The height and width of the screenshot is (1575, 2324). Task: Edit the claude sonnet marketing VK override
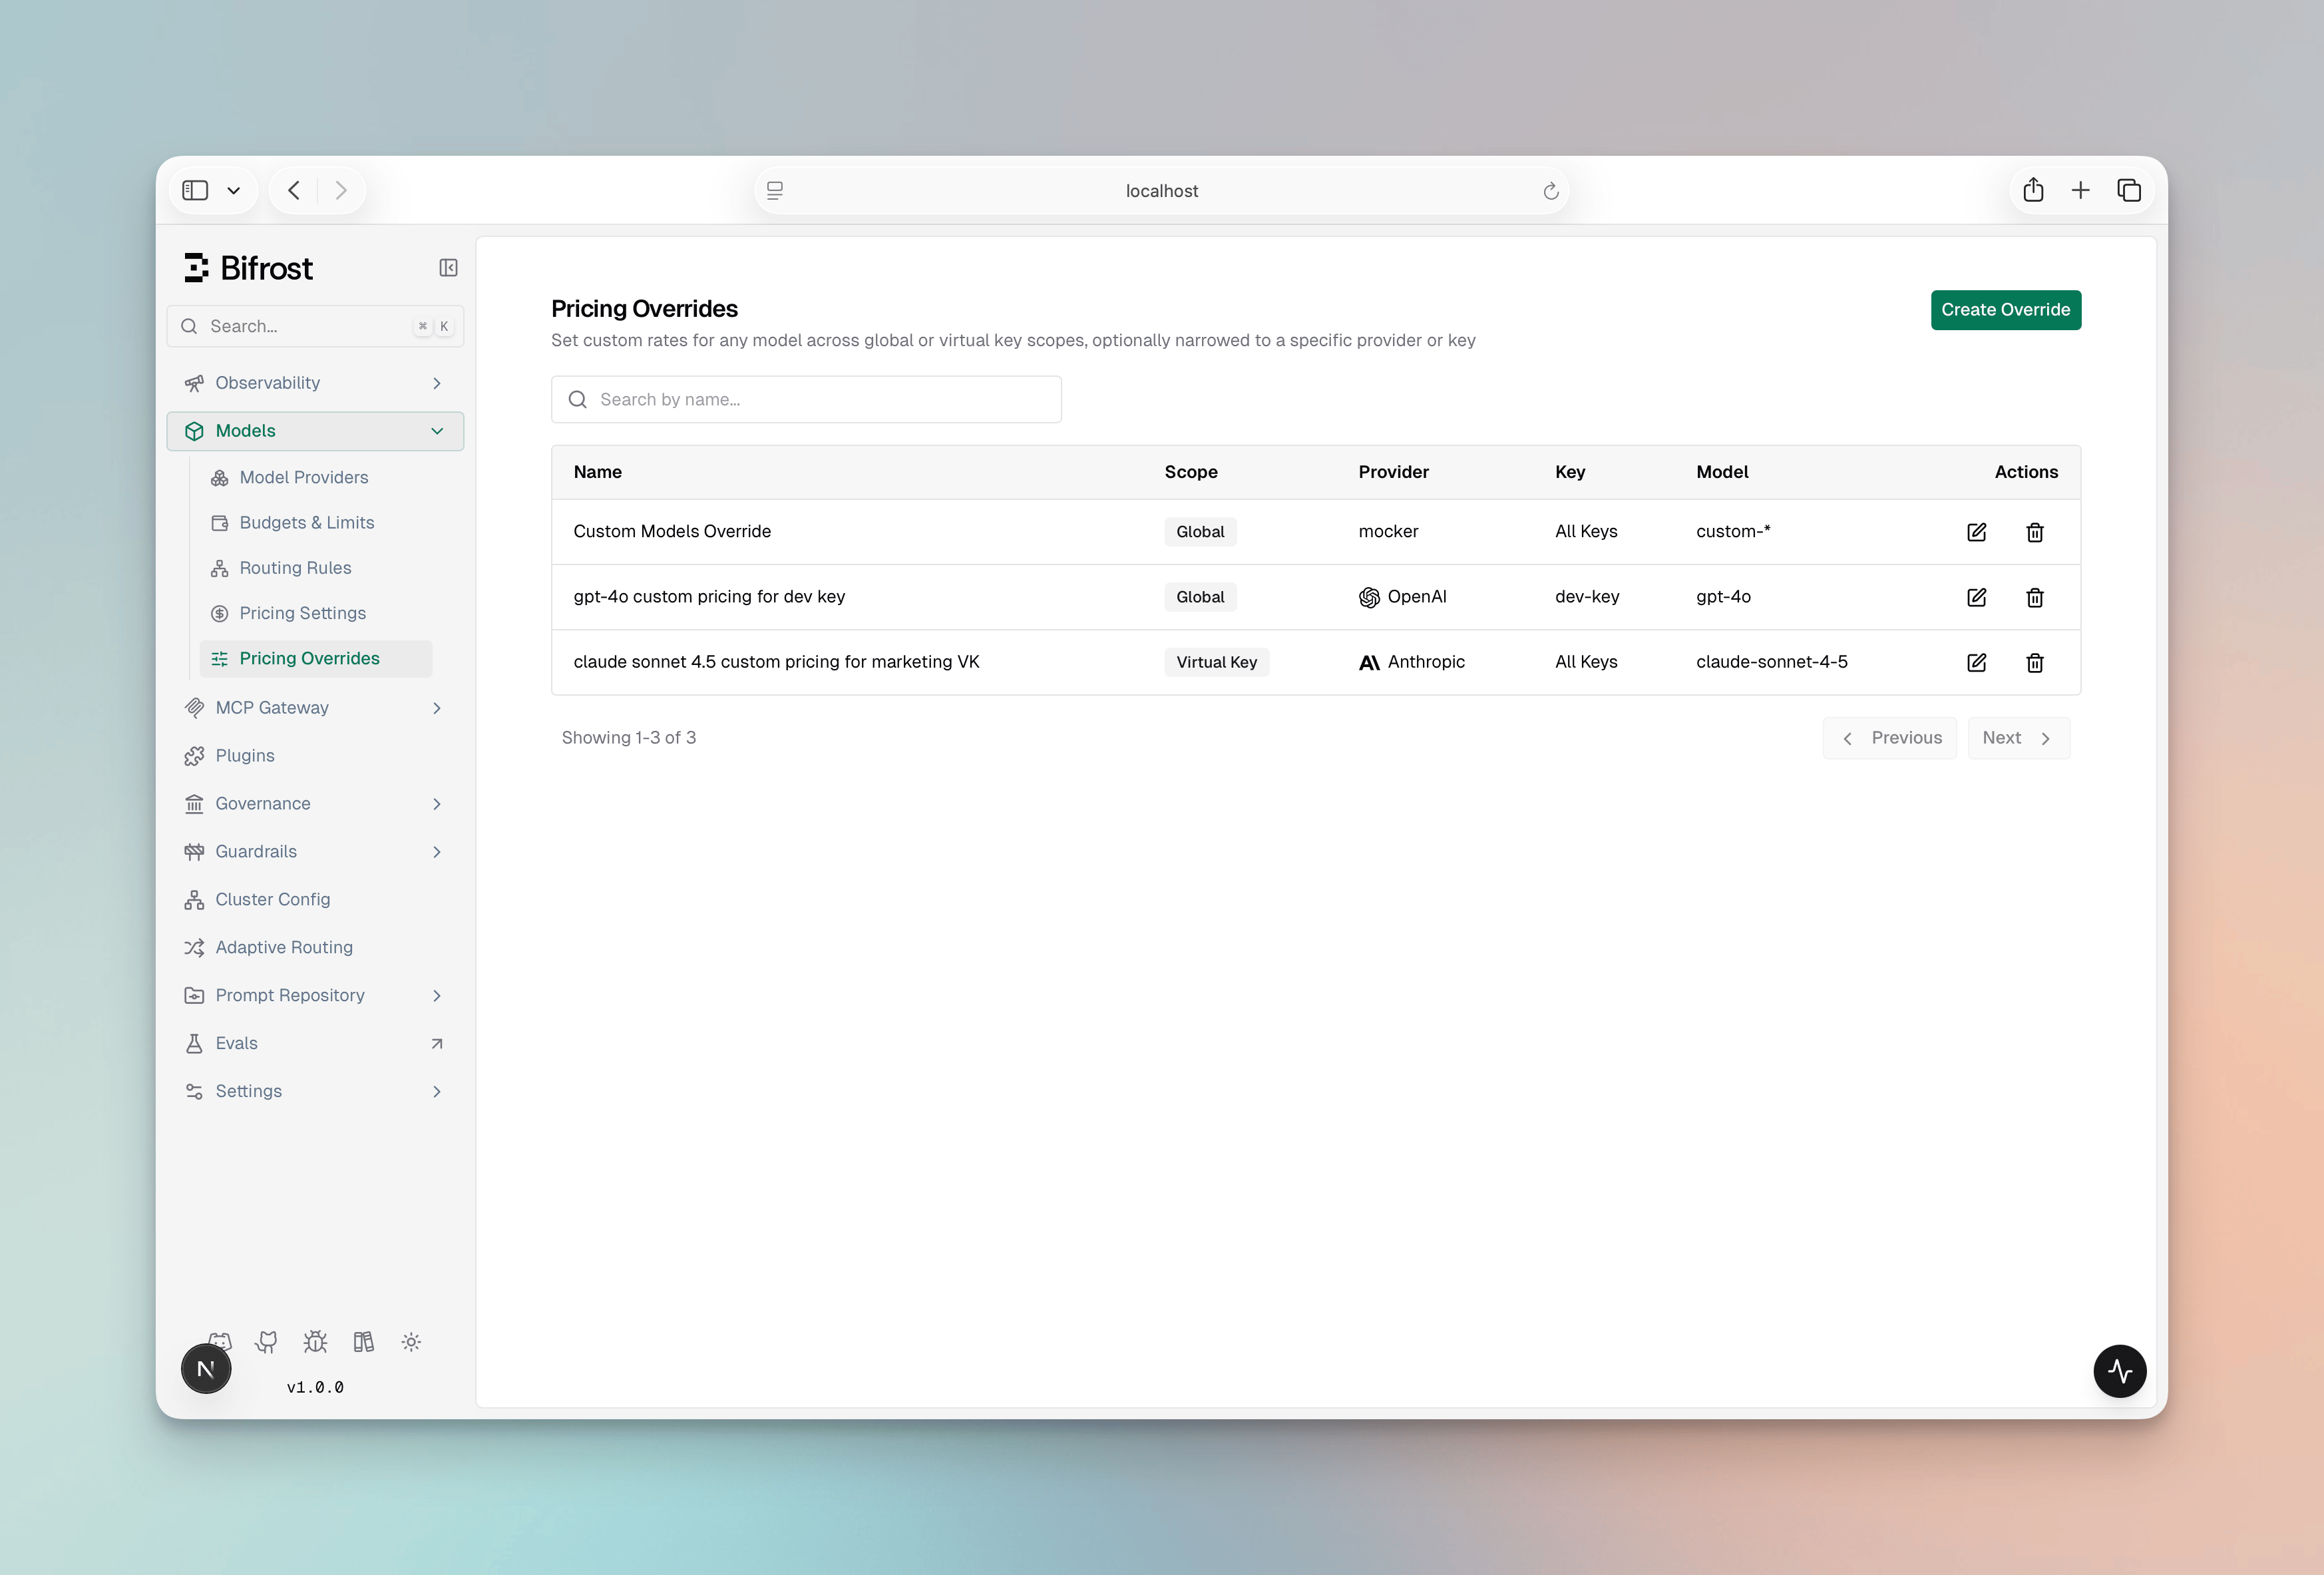click(1976, 662)
